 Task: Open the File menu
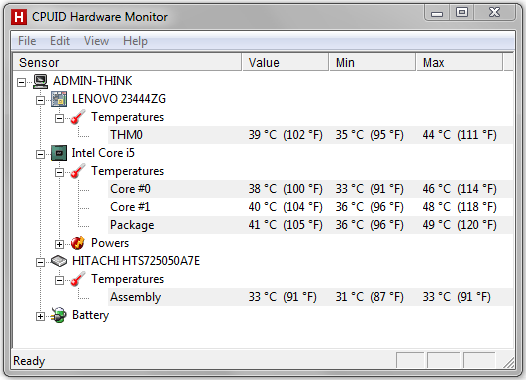click(27, 41)
